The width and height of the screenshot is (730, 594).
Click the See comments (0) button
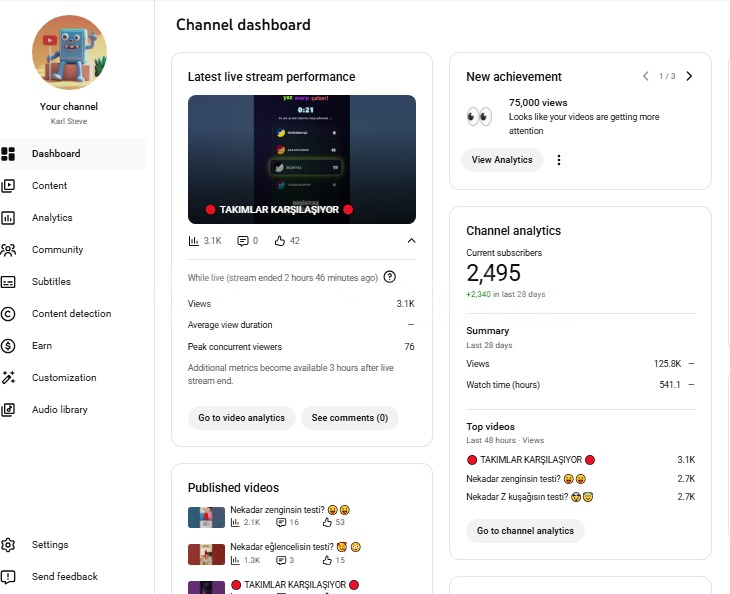click(349, 418)
